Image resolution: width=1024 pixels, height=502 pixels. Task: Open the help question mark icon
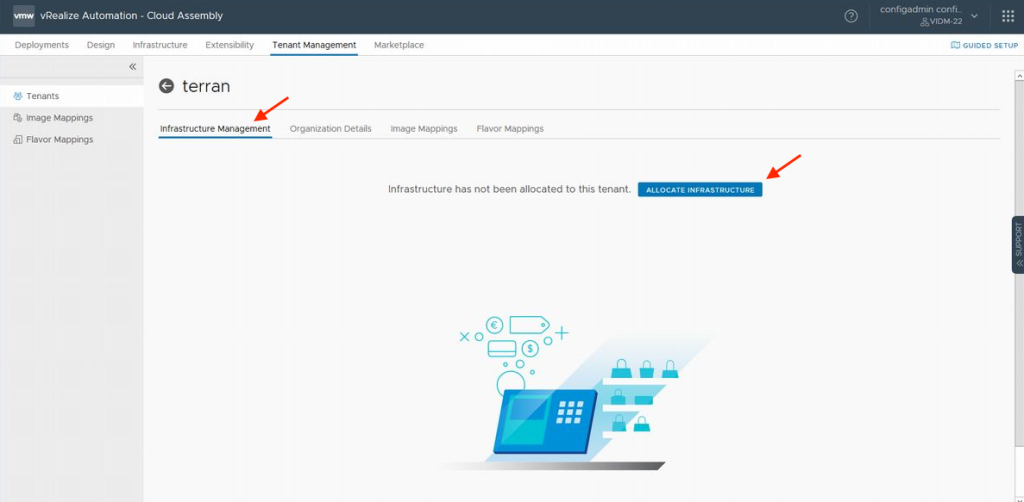(851, 16)
